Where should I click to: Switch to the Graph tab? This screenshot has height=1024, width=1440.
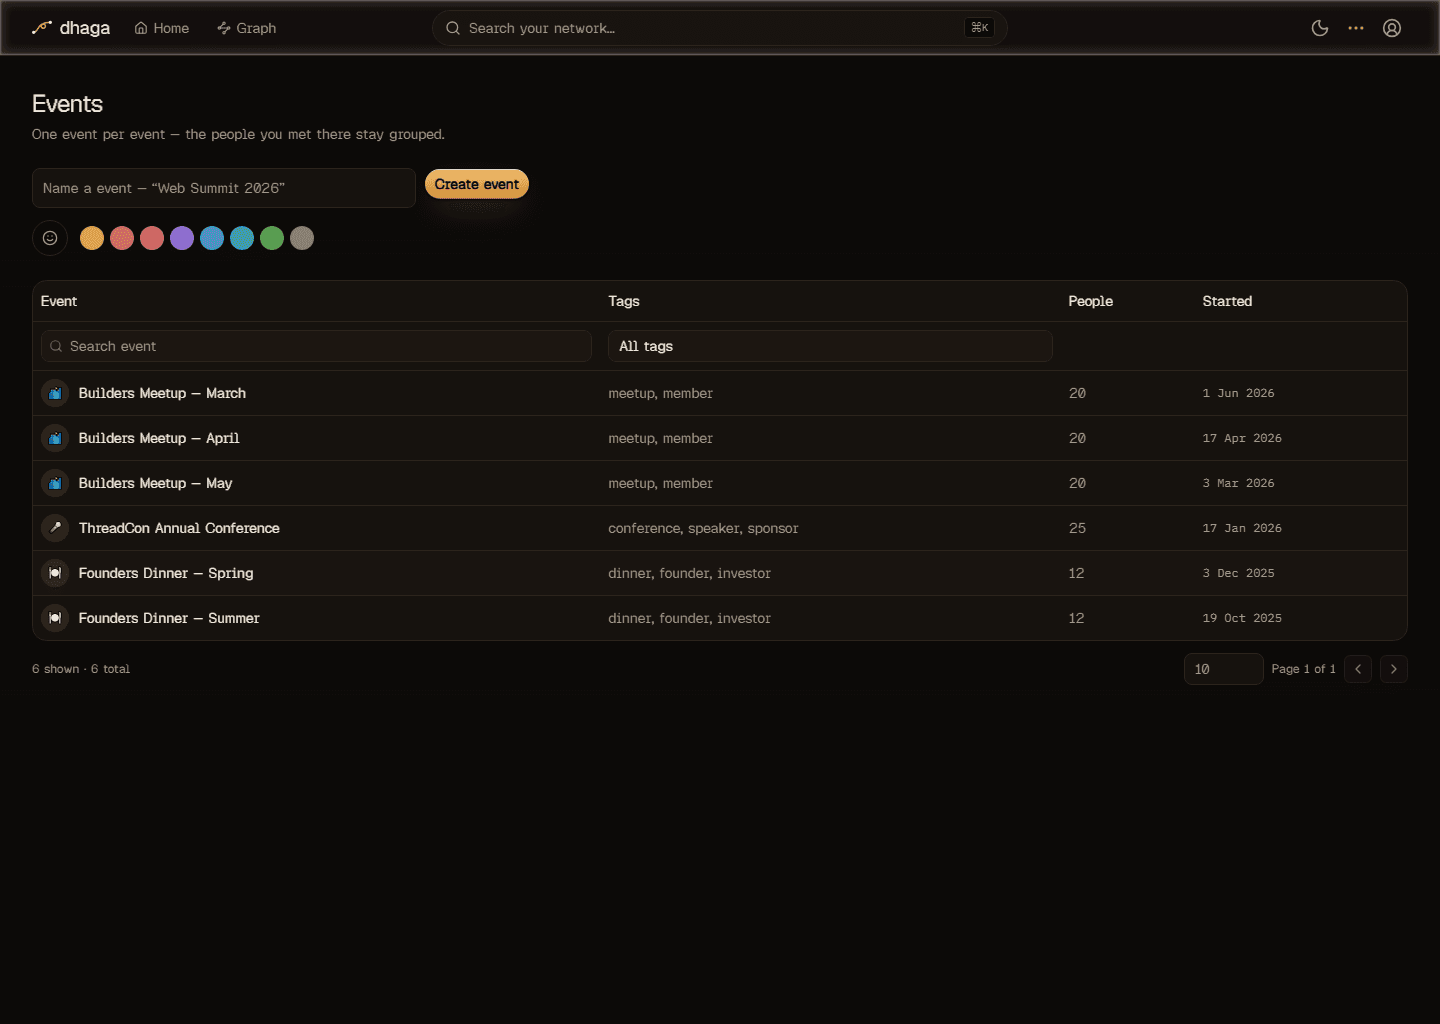click(247, 28)
